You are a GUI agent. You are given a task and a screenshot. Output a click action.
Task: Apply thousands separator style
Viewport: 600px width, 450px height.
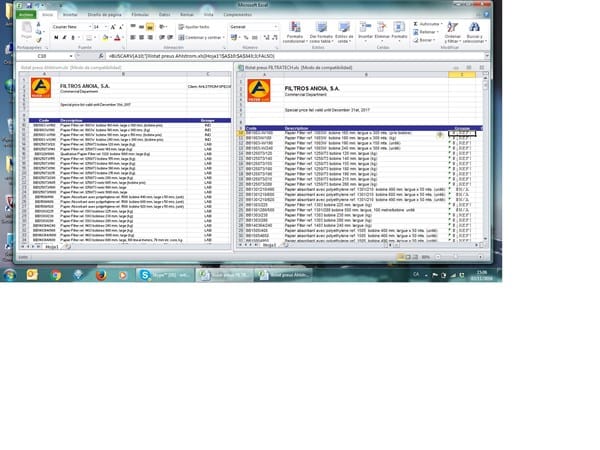tap(254, 38)
